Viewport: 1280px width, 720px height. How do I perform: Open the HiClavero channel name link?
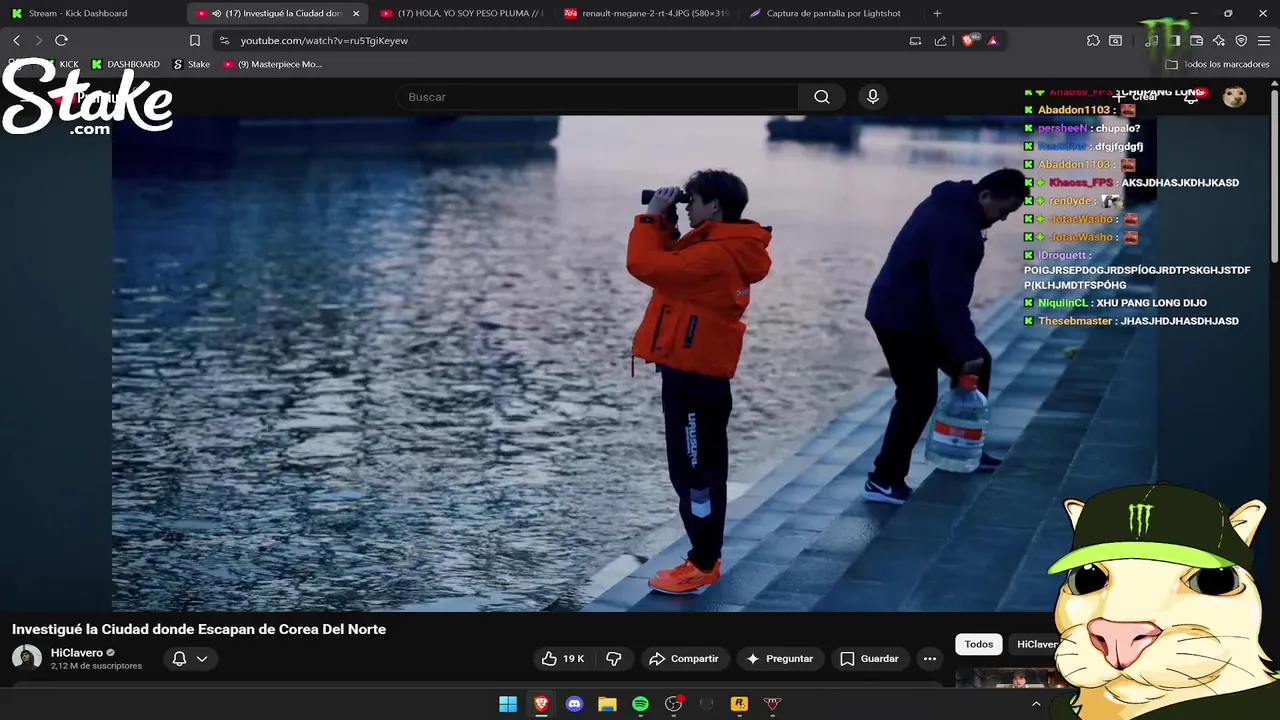click(x=77, y=653)
